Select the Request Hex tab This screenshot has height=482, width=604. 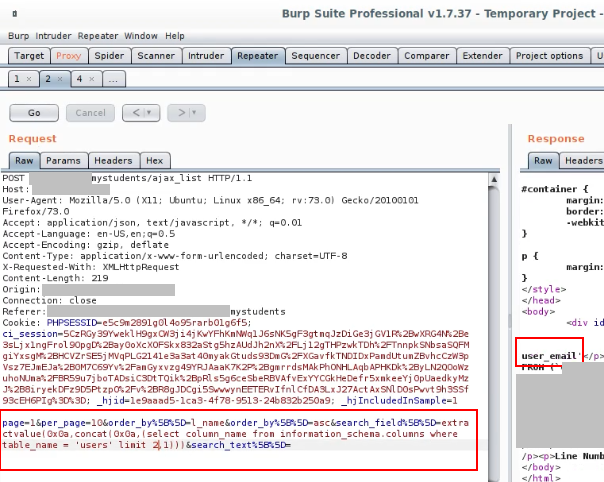[x=155, y=161]
